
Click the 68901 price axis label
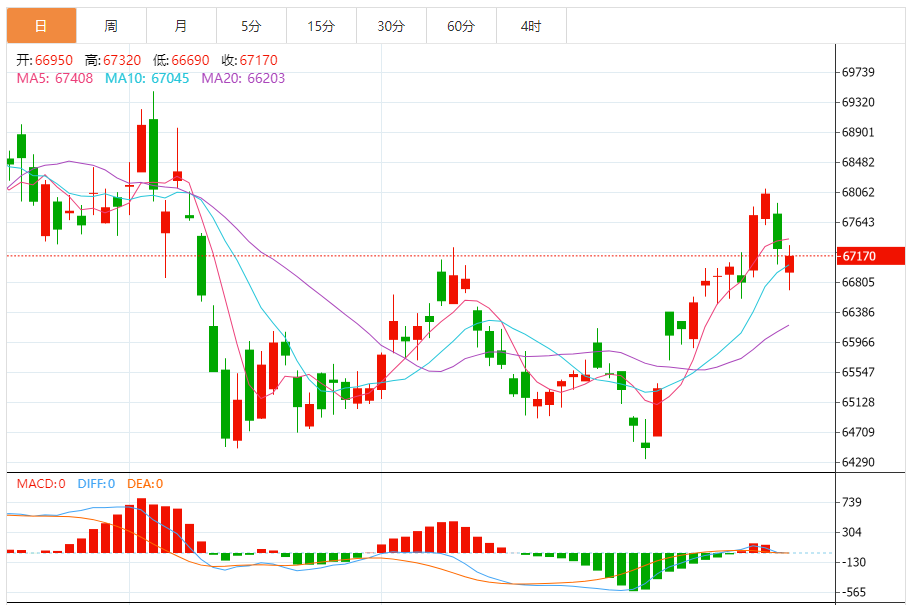[858, 132]
